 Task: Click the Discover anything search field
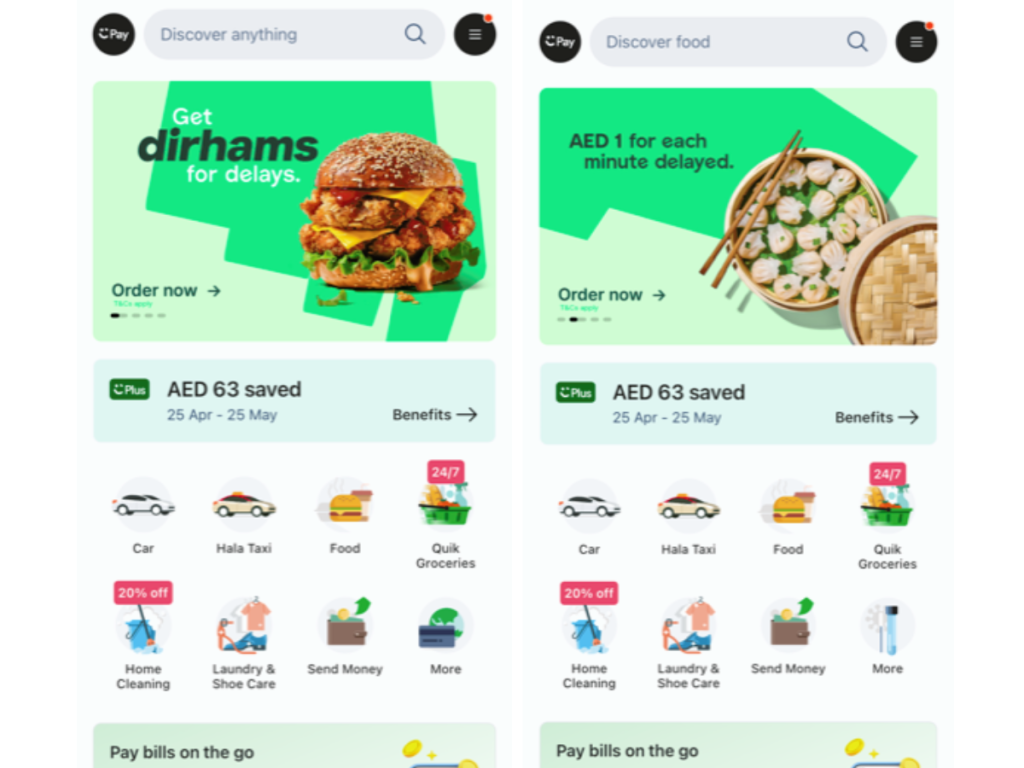(294, 34)
